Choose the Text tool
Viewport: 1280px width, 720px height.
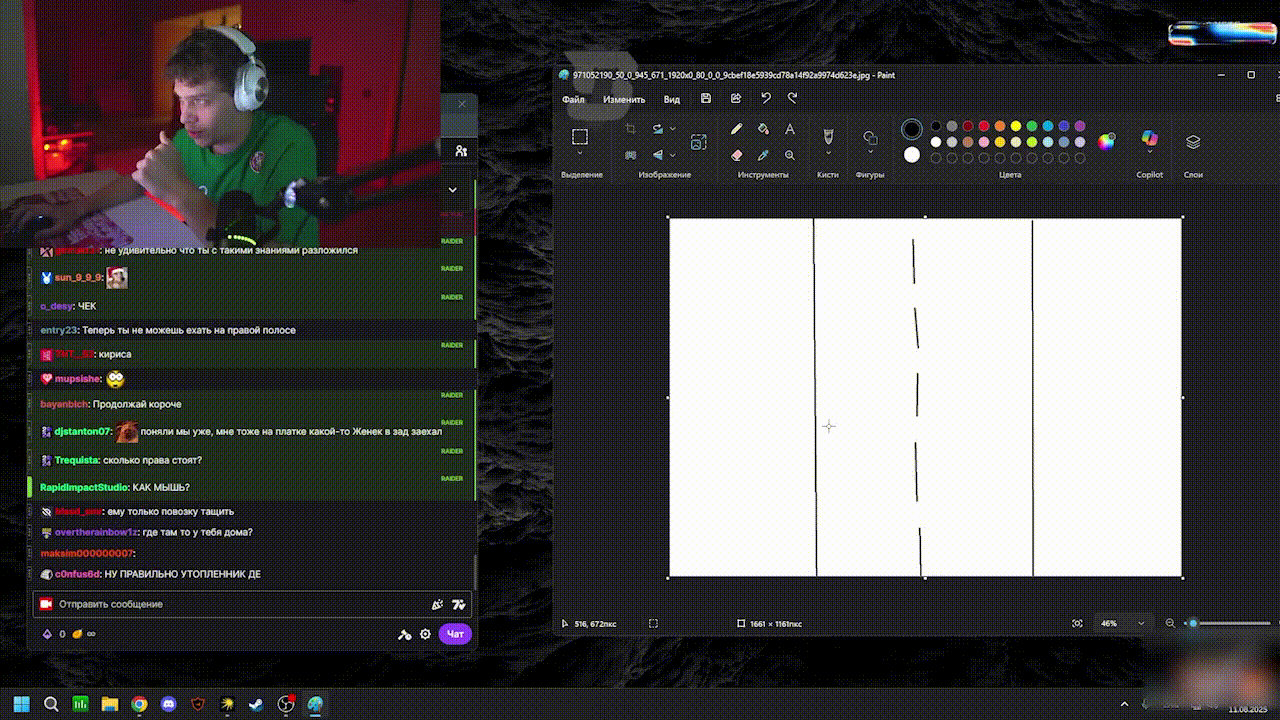coord(790,129)
